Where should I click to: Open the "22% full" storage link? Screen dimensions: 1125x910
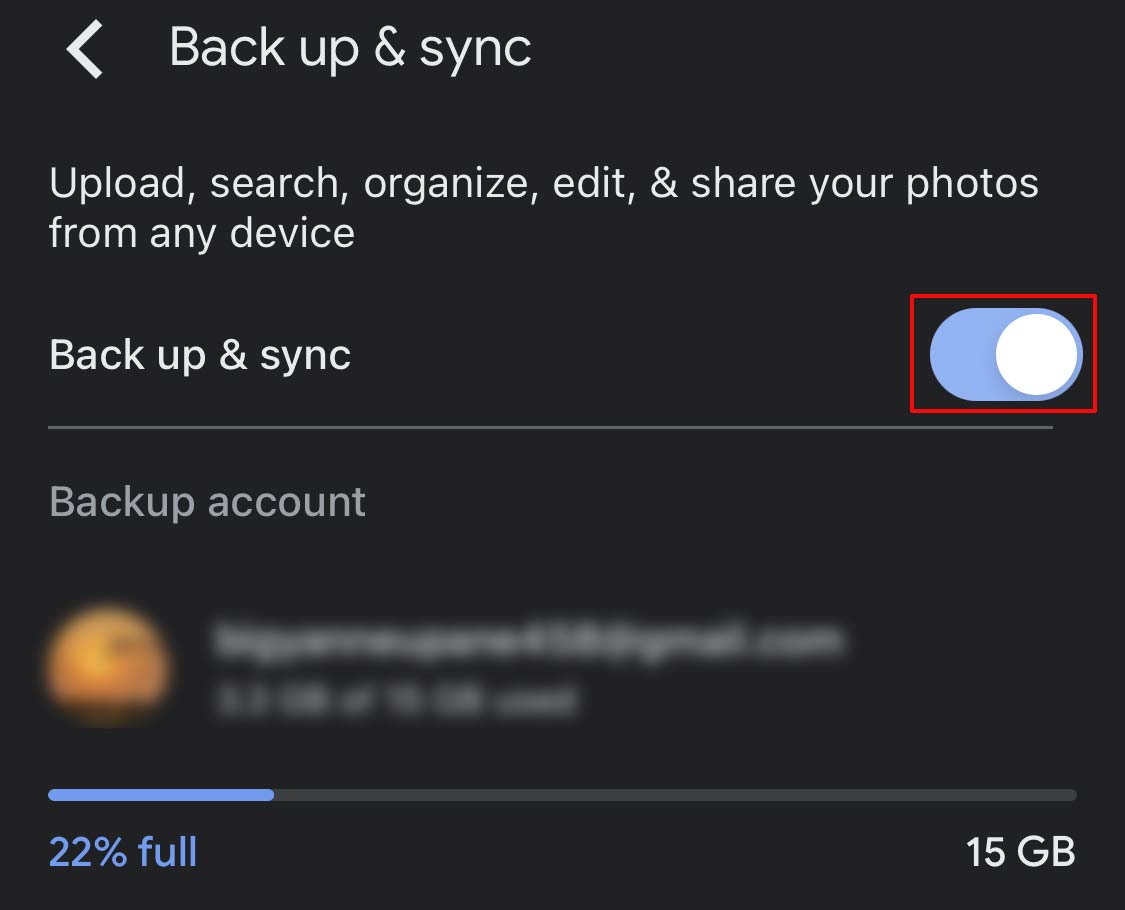pyautogui.click(x=123, y=852)
